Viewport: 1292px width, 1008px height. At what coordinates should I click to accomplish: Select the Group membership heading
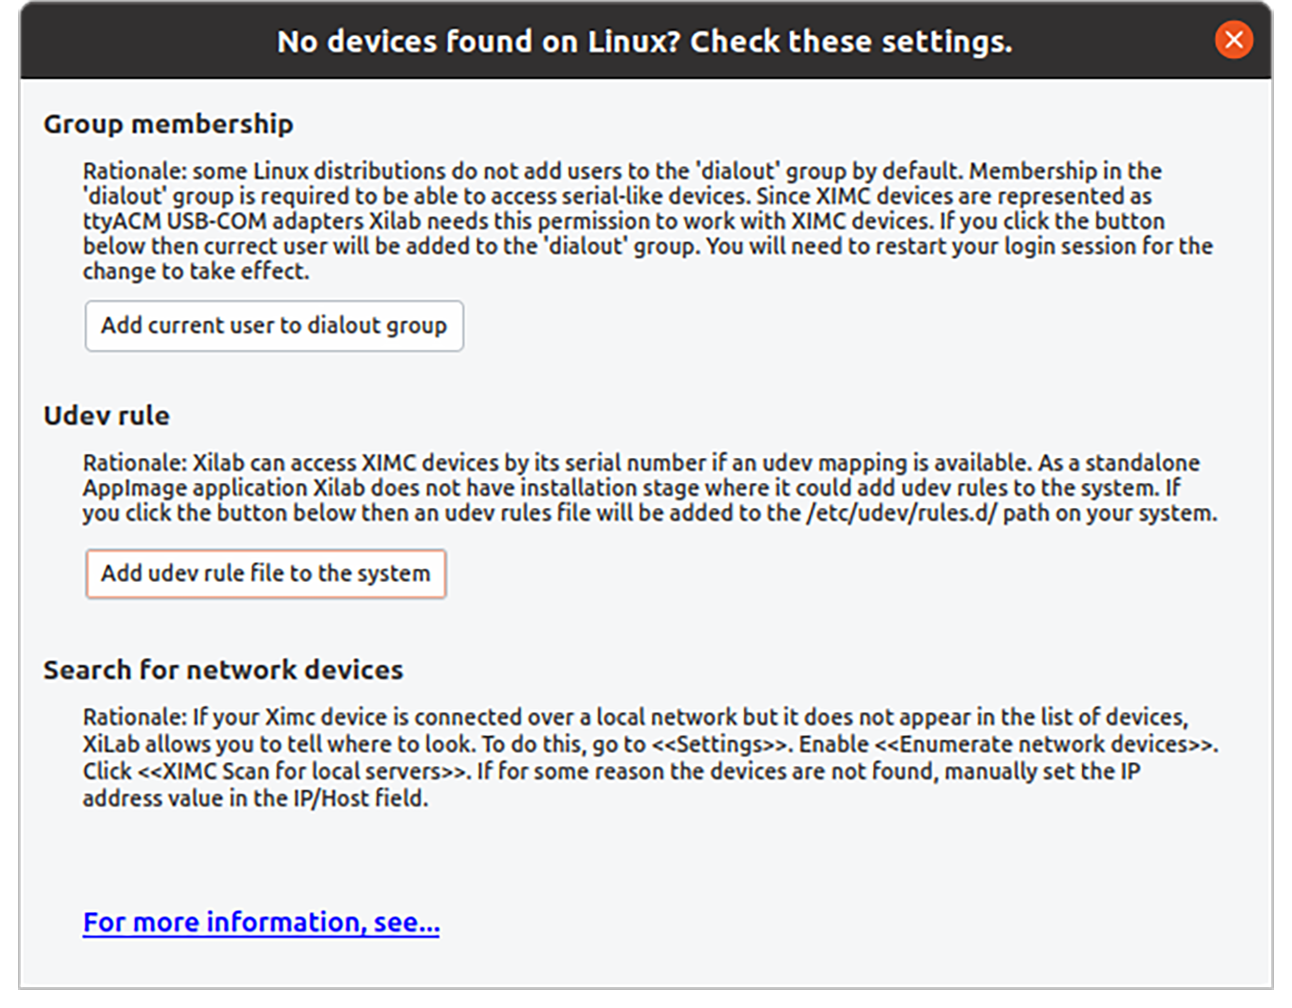click(x=168, y=124)
